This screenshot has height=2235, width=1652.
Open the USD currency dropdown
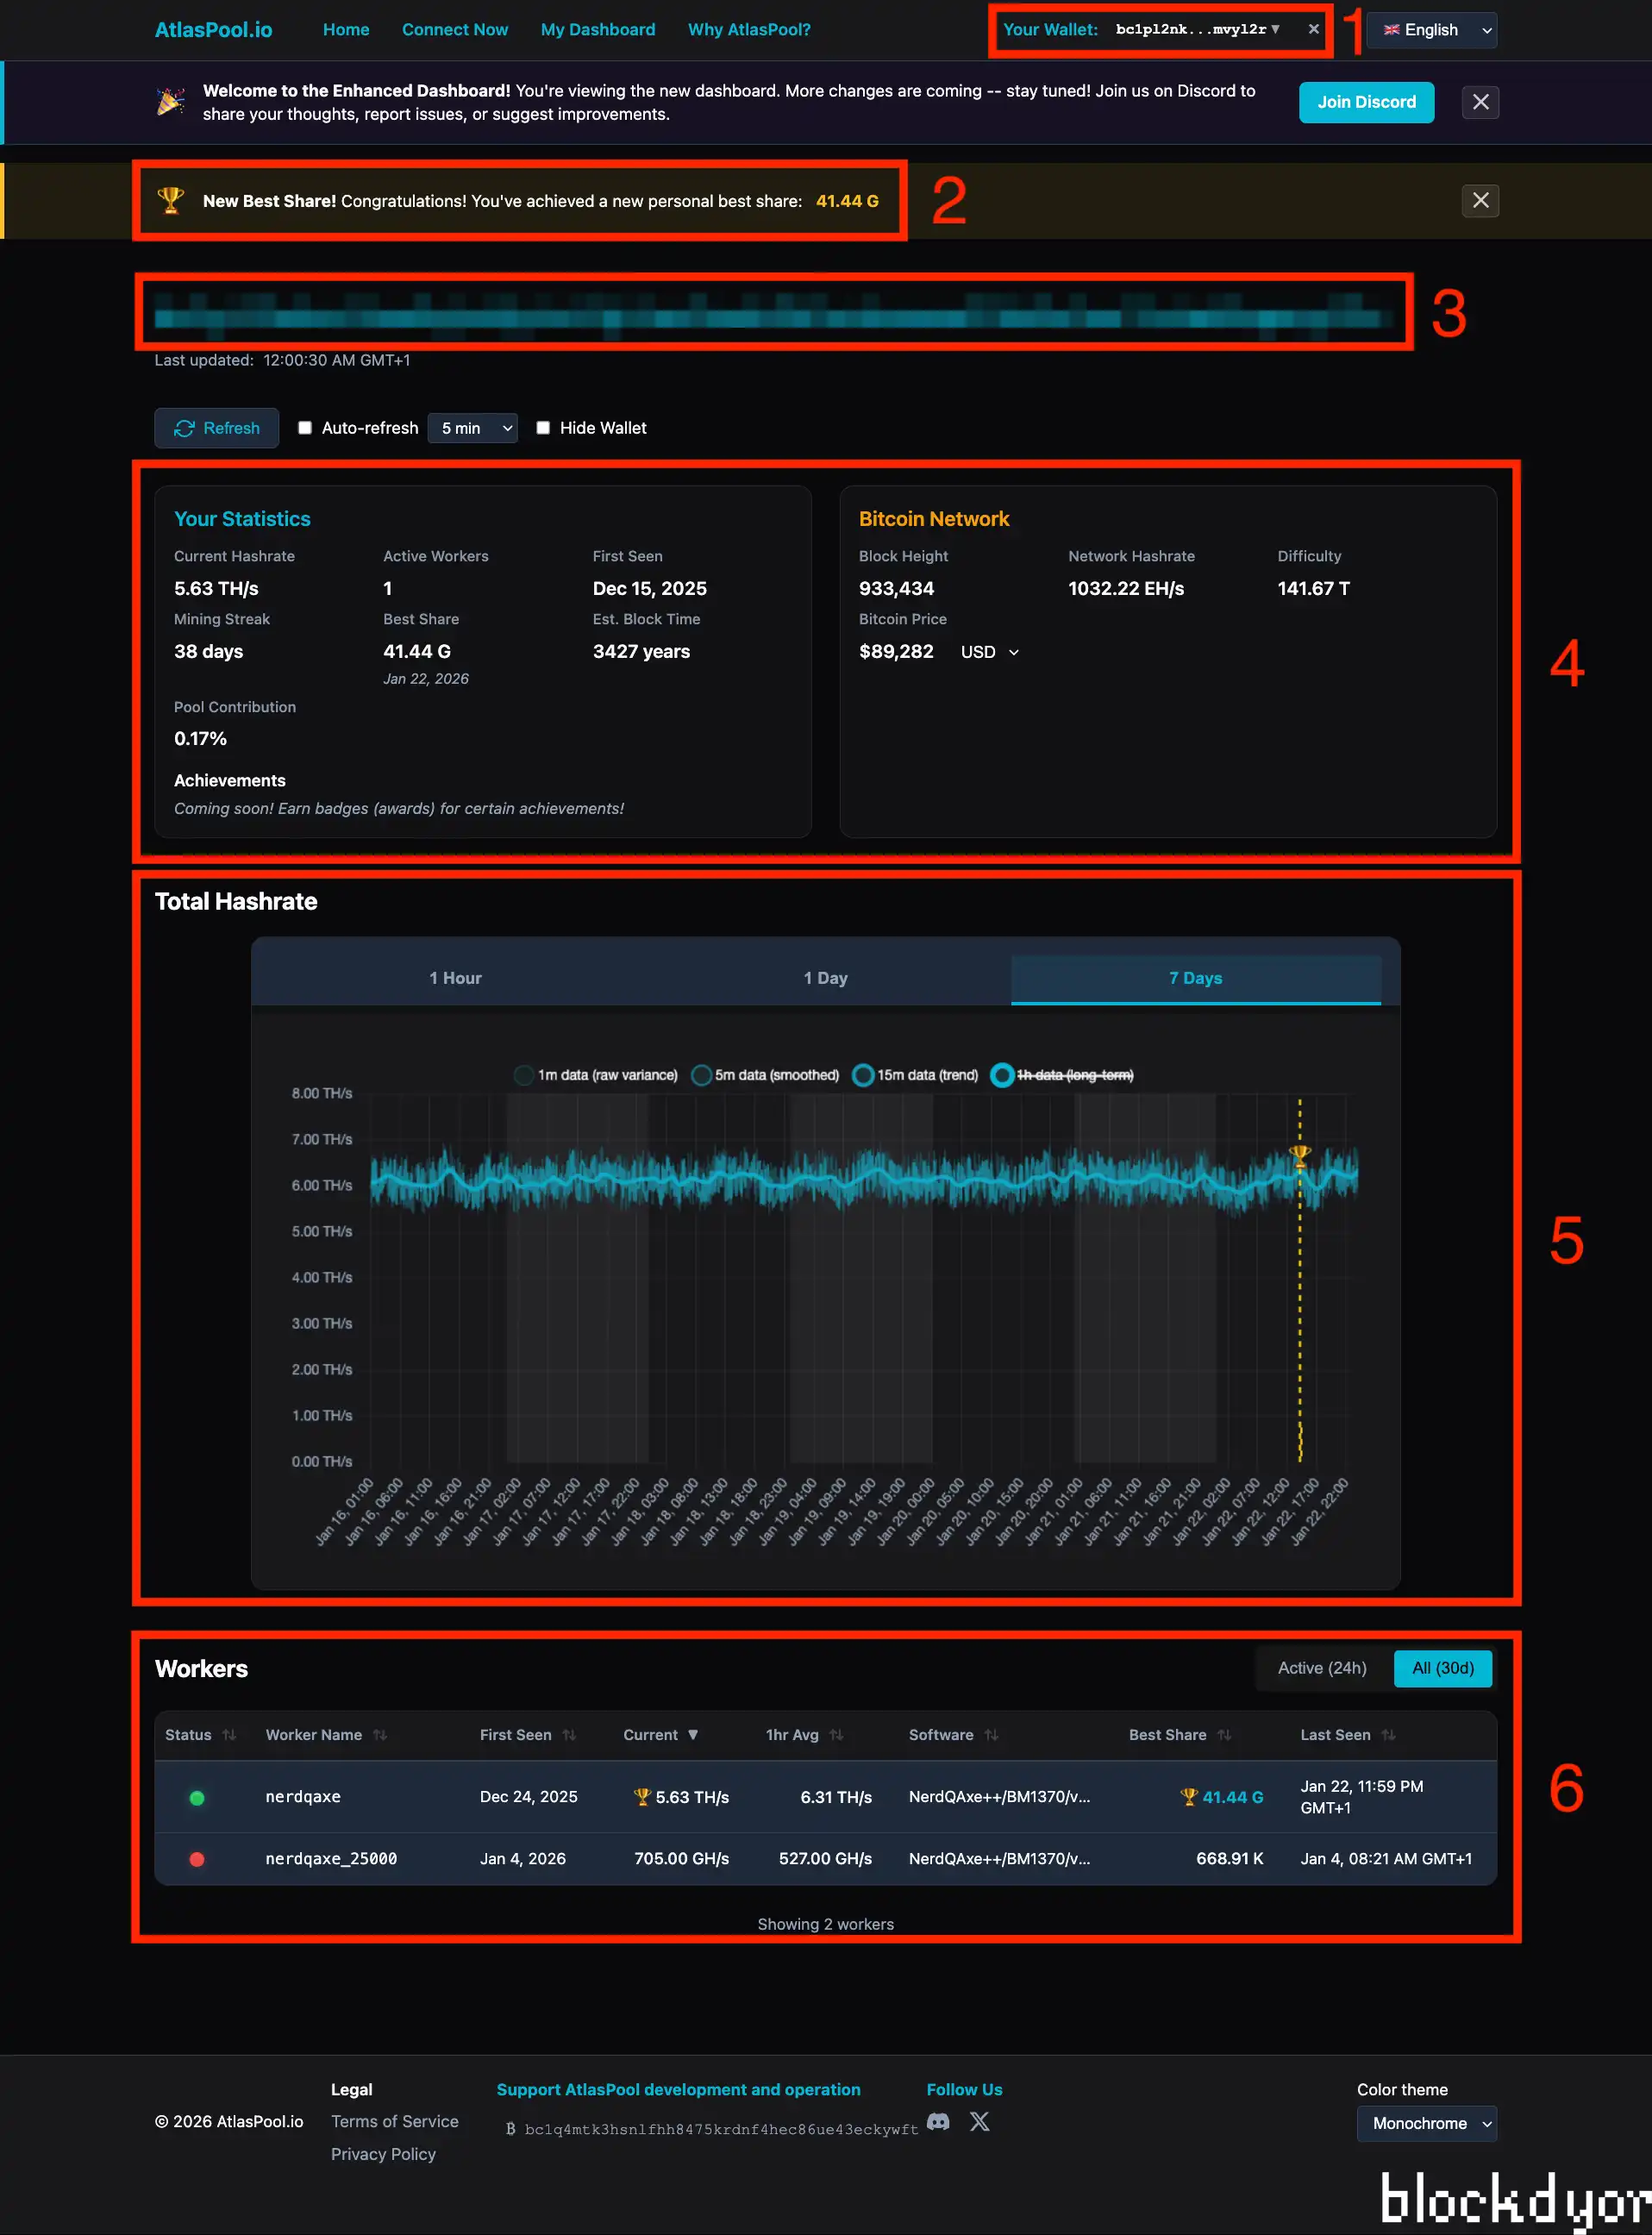click(x=989, y=652)
